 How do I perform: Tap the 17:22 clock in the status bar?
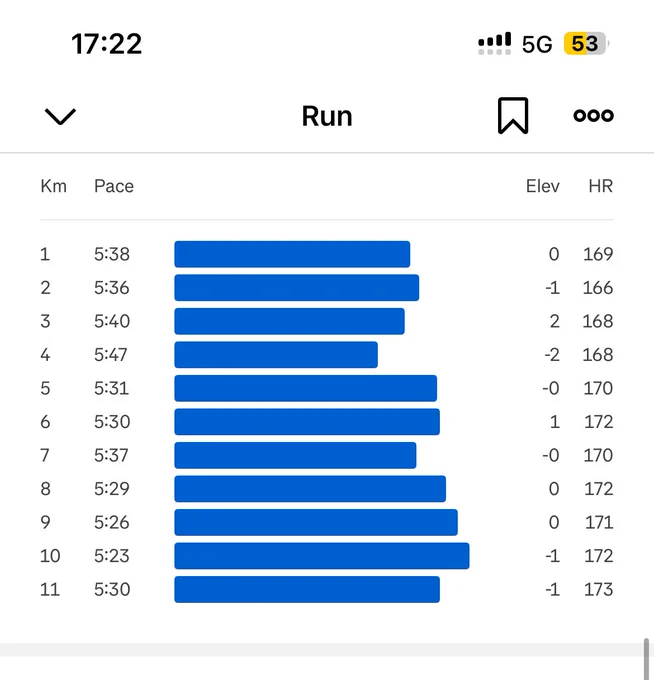(x=107, y=44)
